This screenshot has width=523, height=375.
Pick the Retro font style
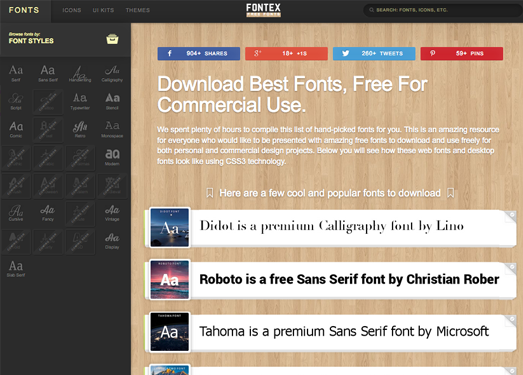[80, 129]
